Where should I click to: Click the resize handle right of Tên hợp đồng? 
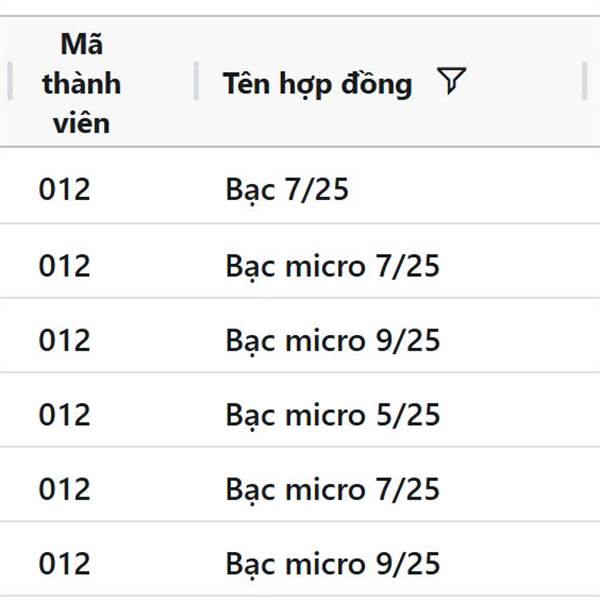(x=584, y=81)
